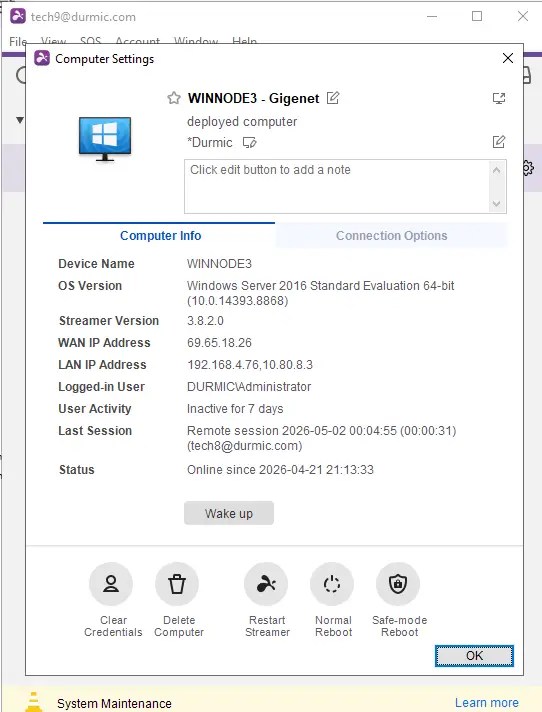Close the Computer Settings dialog
Screen dimensions: 542x712
click(508, 58)
